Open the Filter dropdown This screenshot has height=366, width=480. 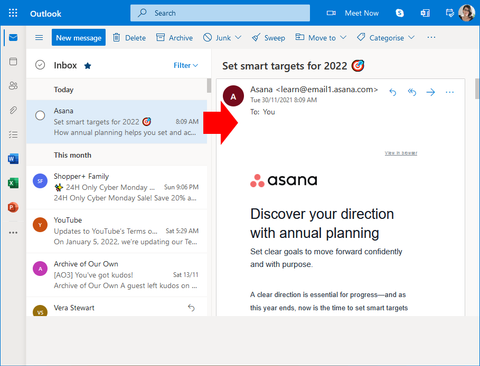[186, 65]
